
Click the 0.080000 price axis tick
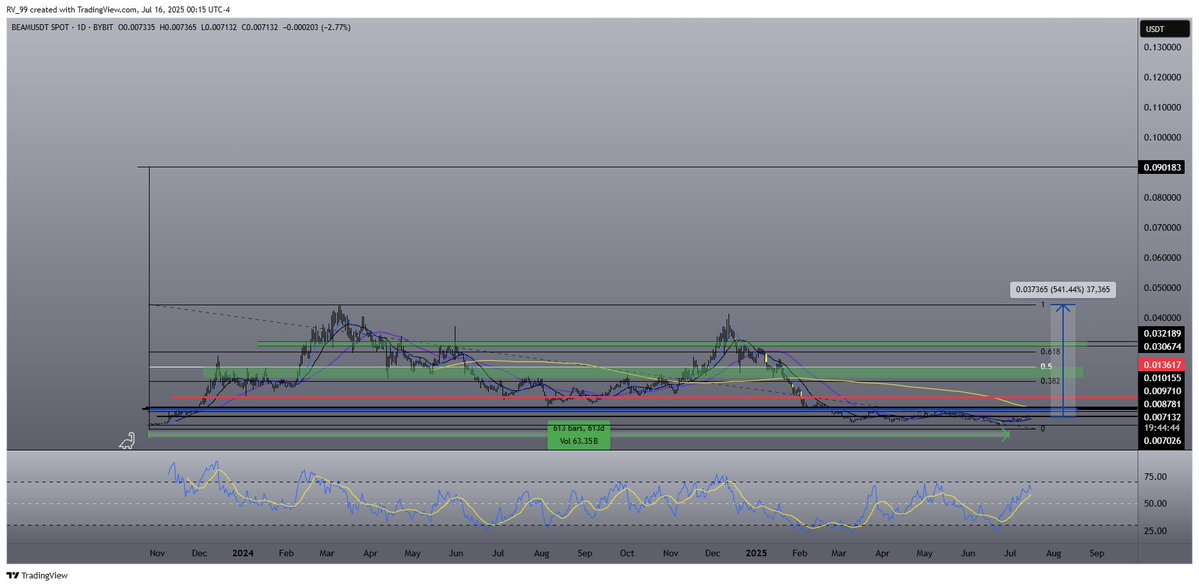[1160, 197]
